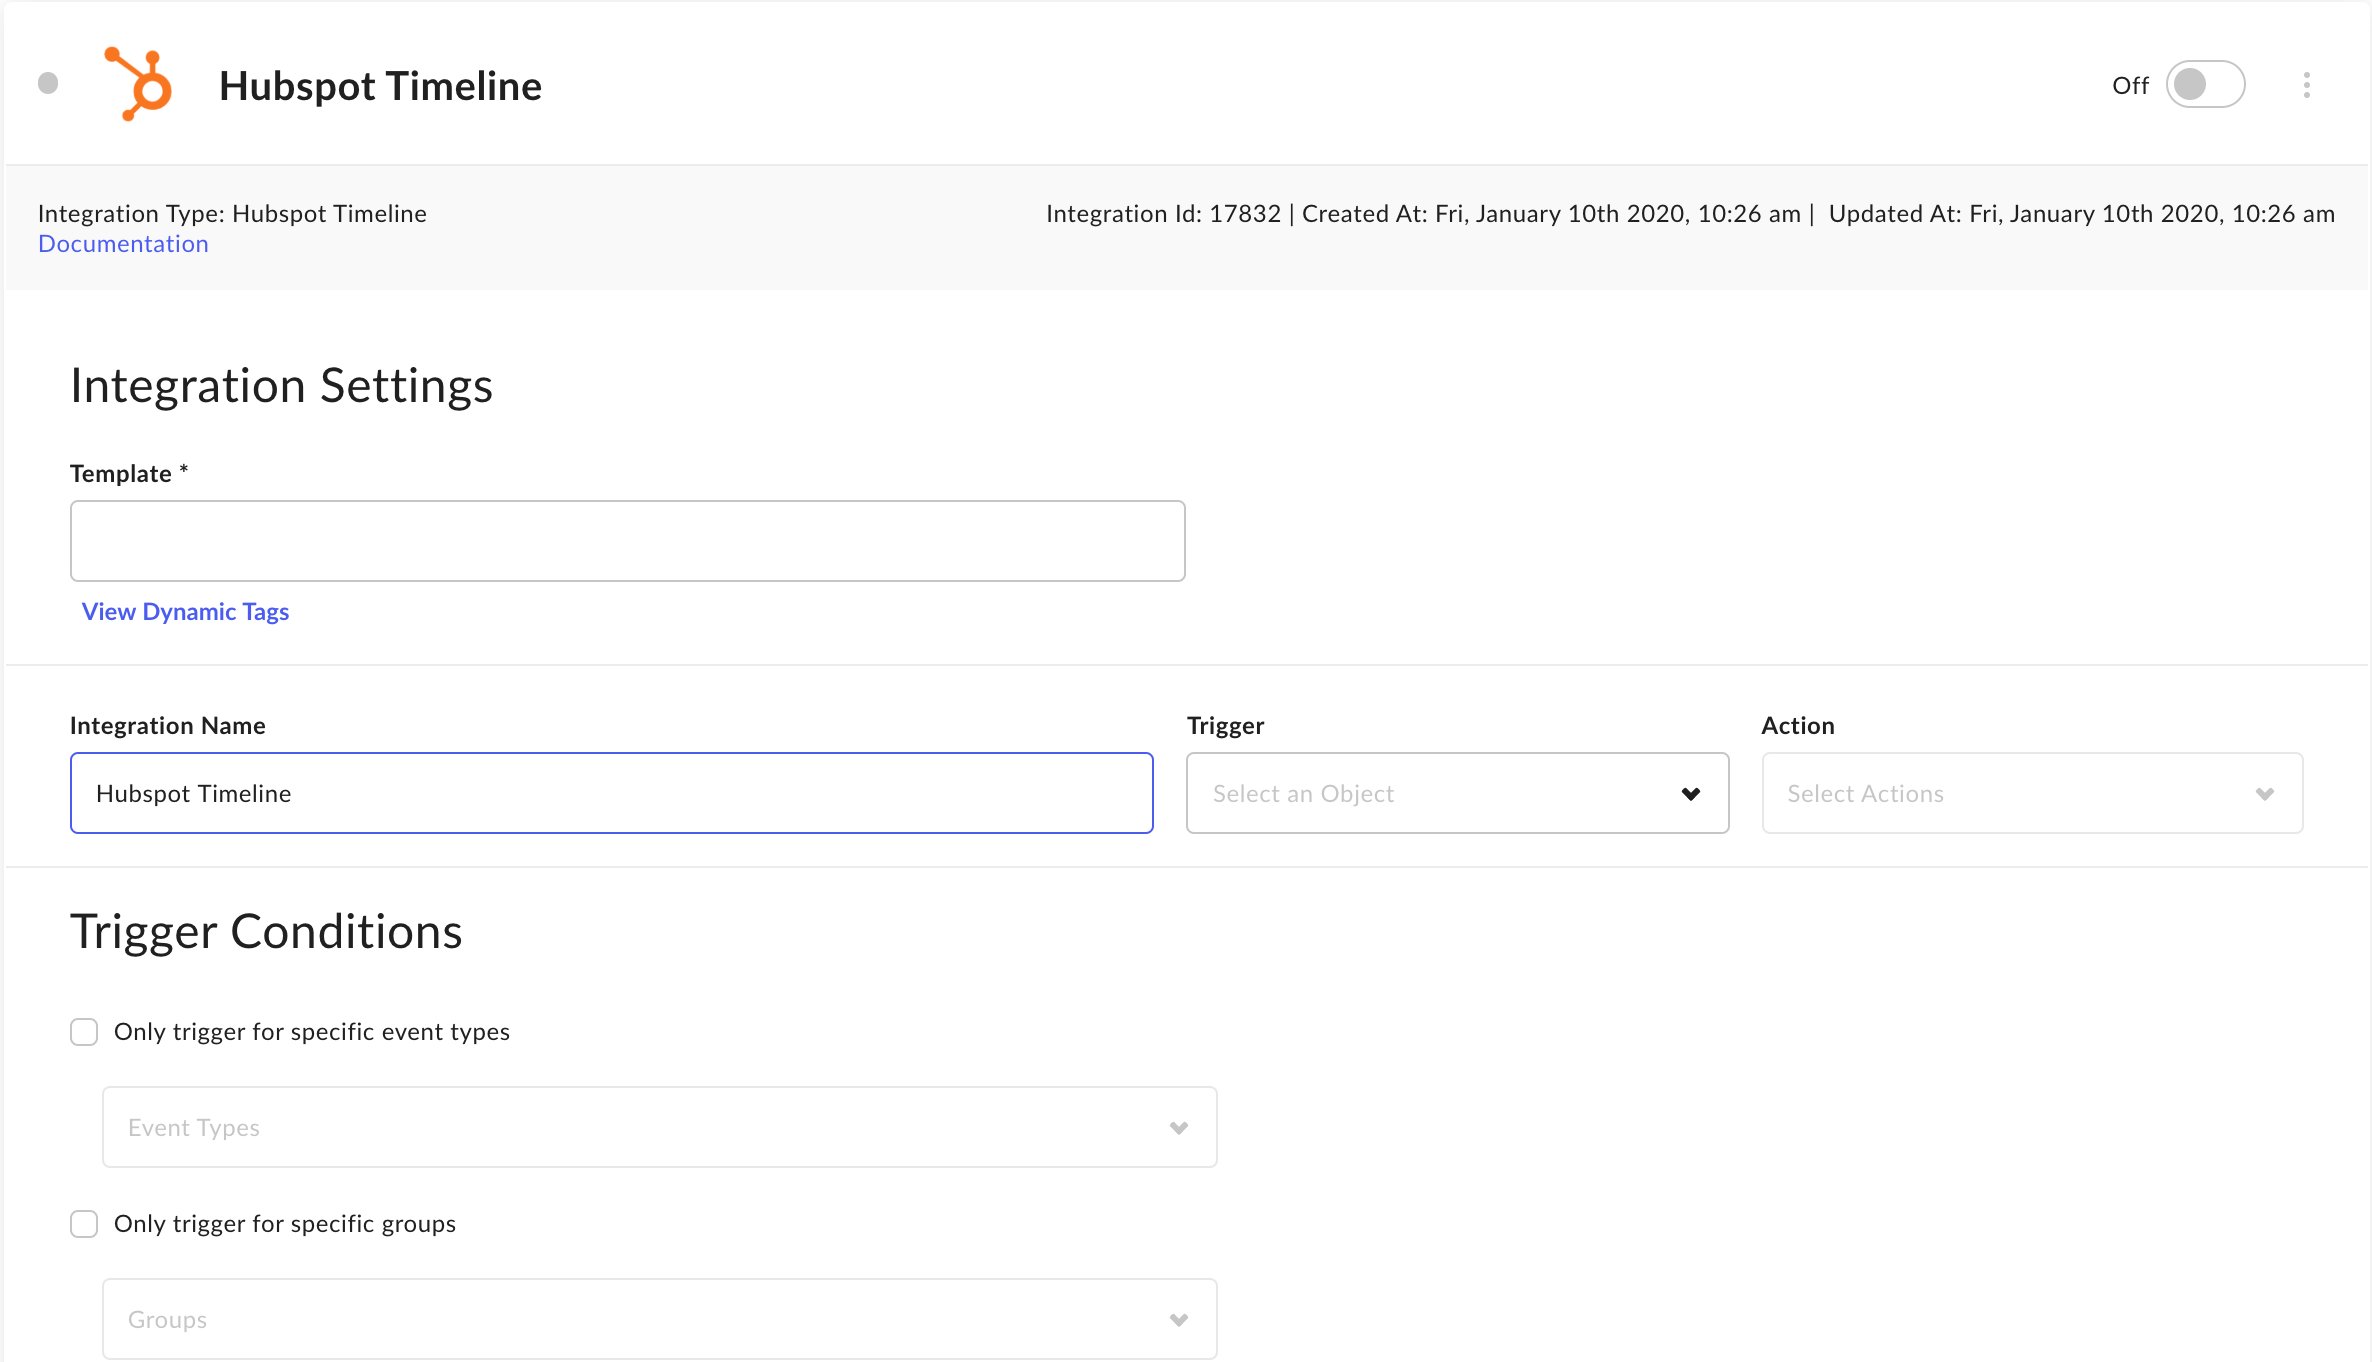
Task: Click the Created At timestamp text
Action: coord(1551,214)
